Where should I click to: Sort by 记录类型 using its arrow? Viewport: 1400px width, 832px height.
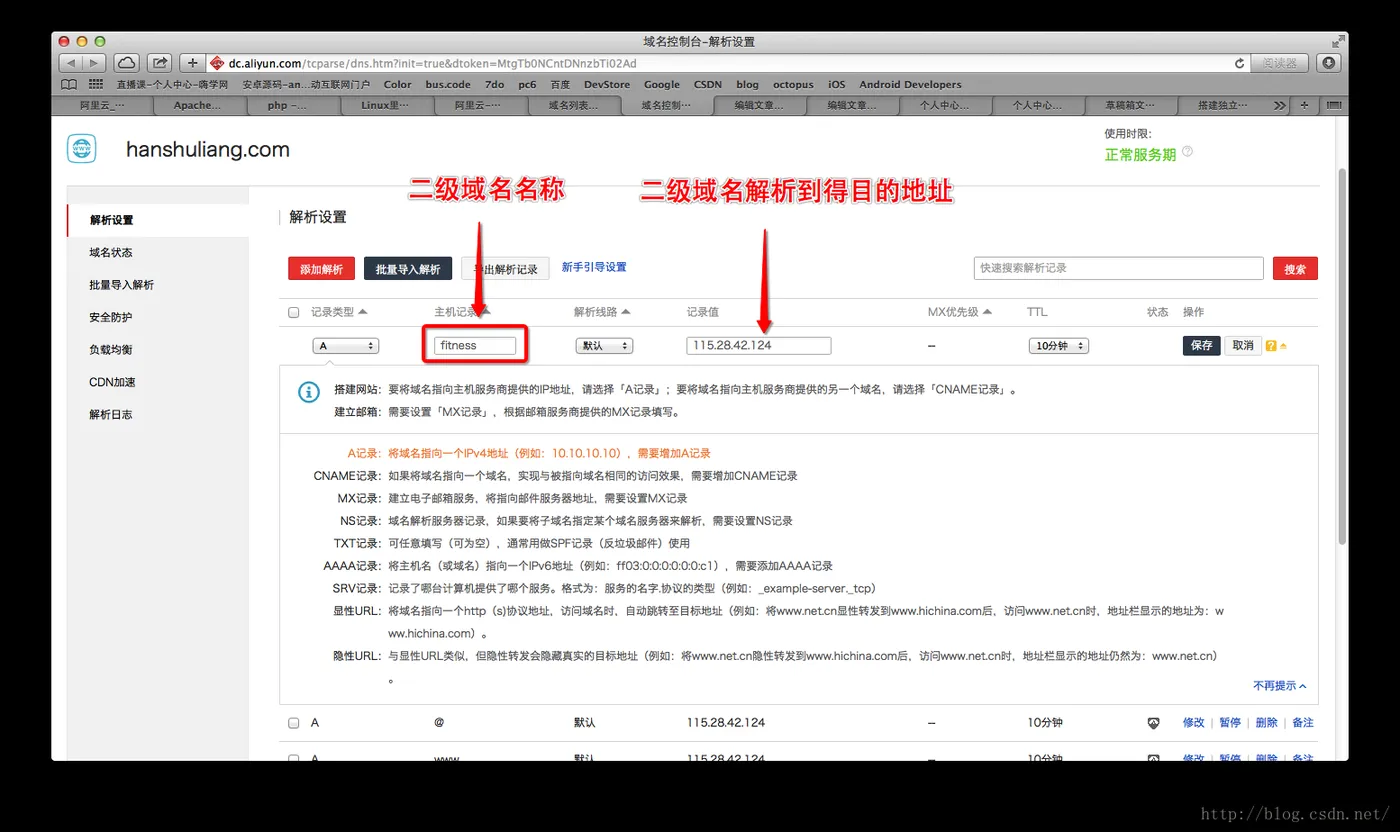tap(363, 312)
